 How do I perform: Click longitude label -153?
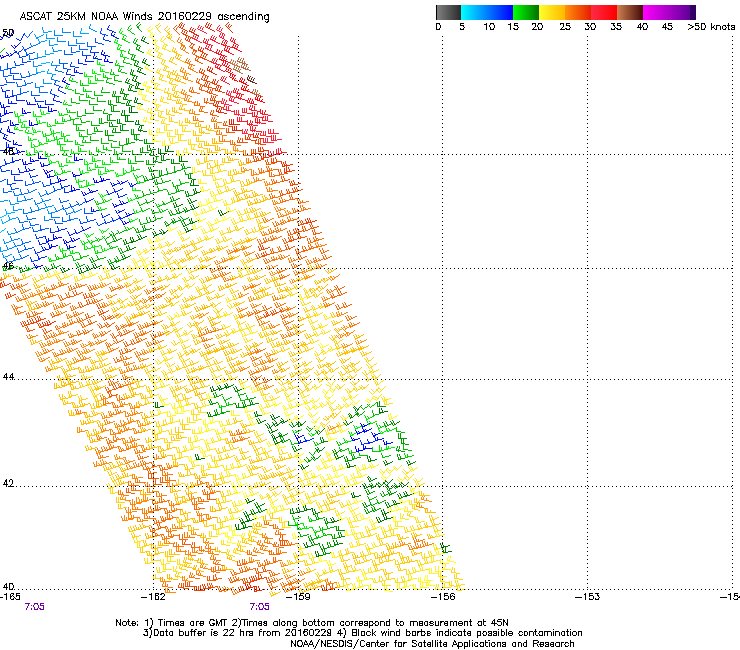(x=588, y=597)
